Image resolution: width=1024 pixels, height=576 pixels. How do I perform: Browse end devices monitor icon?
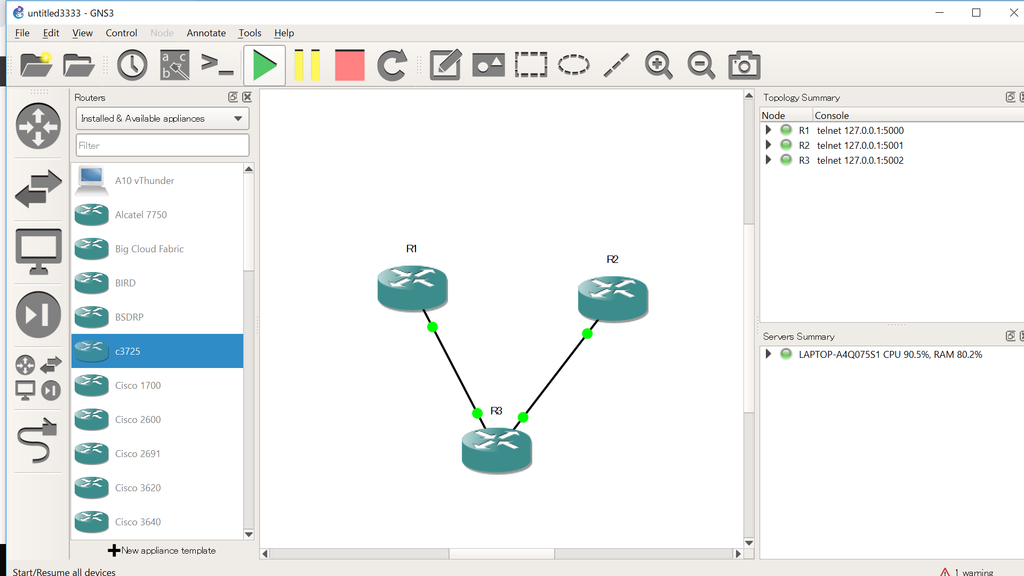pos(38,251)
